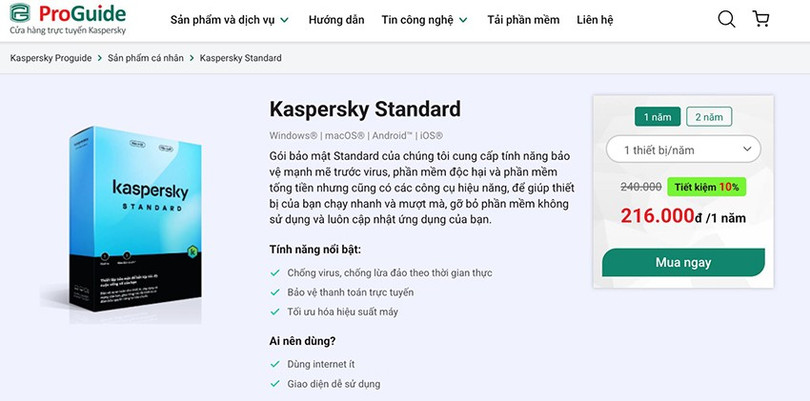This screenshot has height=401, width=810.
Task: Open the 1 thiết bị/năm device dropdown
Action: [683, 150]
